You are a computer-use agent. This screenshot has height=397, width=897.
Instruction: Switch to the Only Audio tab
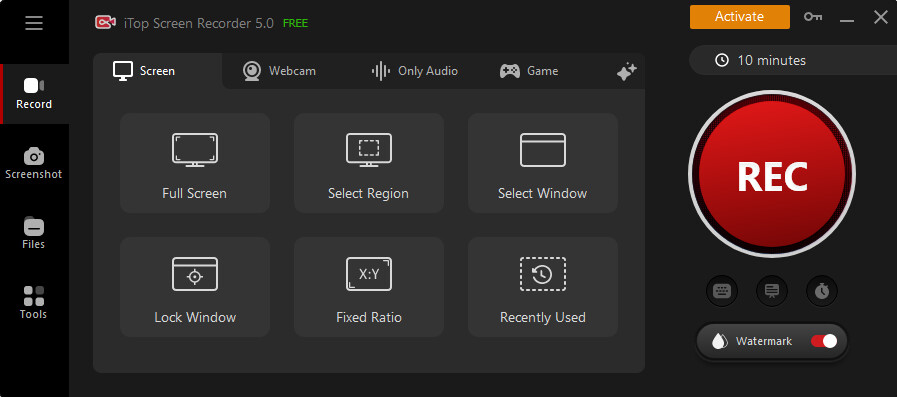[x=414, y=71]
